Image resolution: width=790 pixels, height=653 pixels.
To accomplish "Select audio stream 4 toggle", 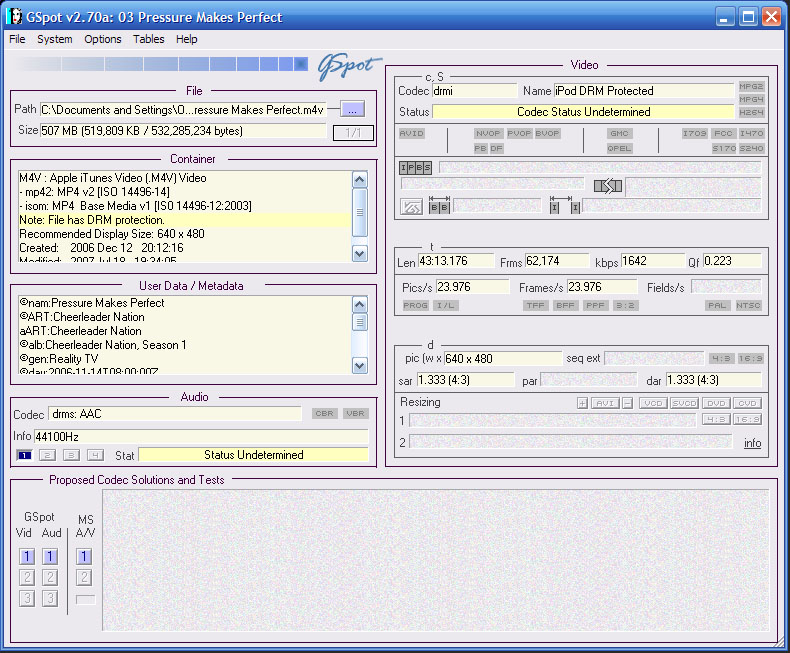I will pos(95,455).
